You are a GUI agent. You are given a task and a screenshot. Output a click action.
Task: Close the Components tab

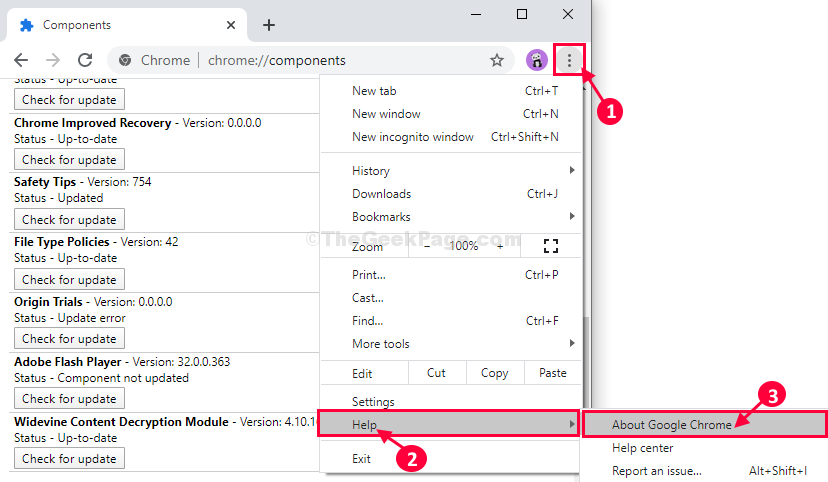click(x=231, y=25)
